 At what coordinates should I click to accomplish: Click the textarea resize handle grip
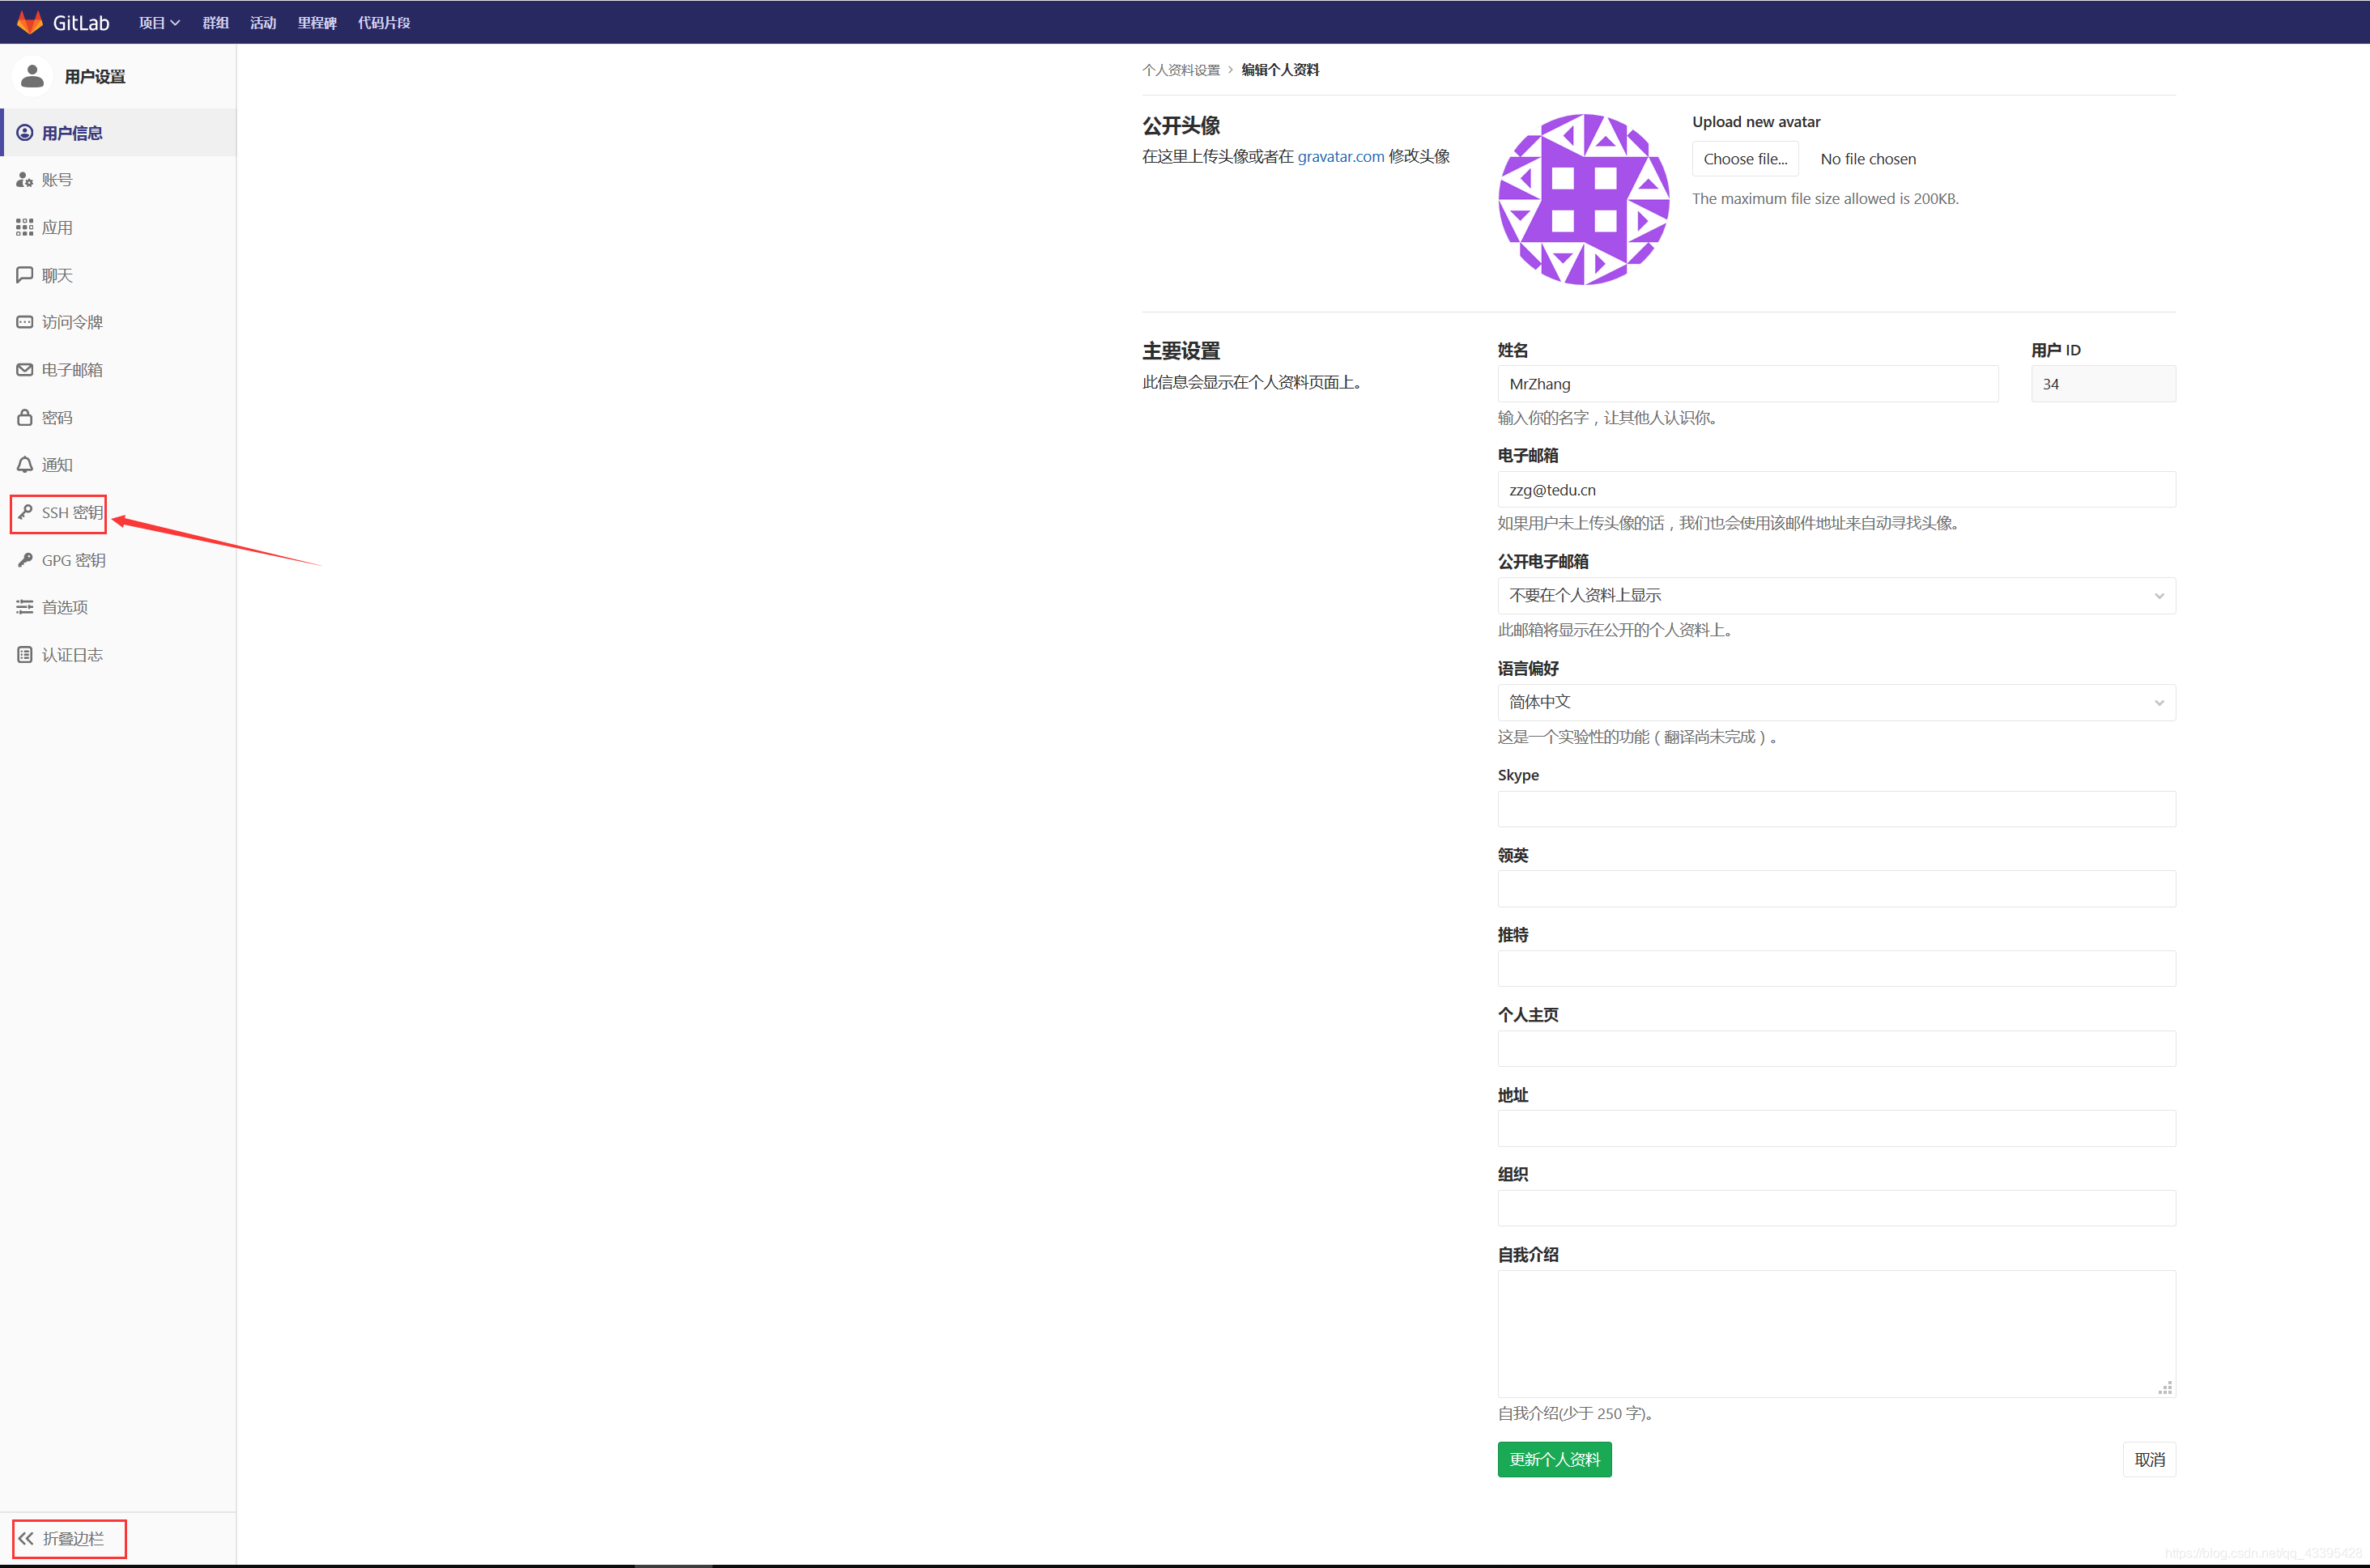[x=2165, y=1388]
